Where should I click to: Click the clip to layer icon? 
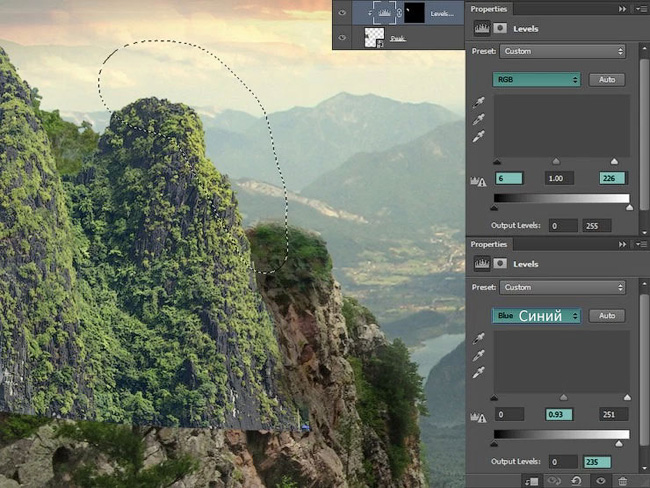531,481
